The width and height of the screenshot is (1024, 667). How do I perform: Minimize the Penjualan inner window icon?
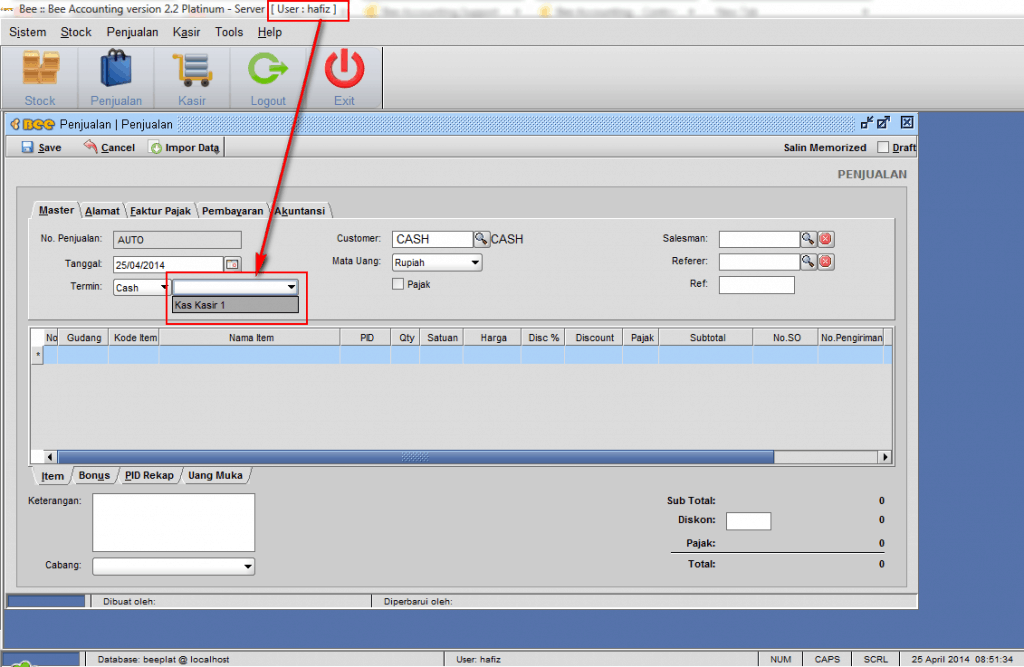(867, 122)
